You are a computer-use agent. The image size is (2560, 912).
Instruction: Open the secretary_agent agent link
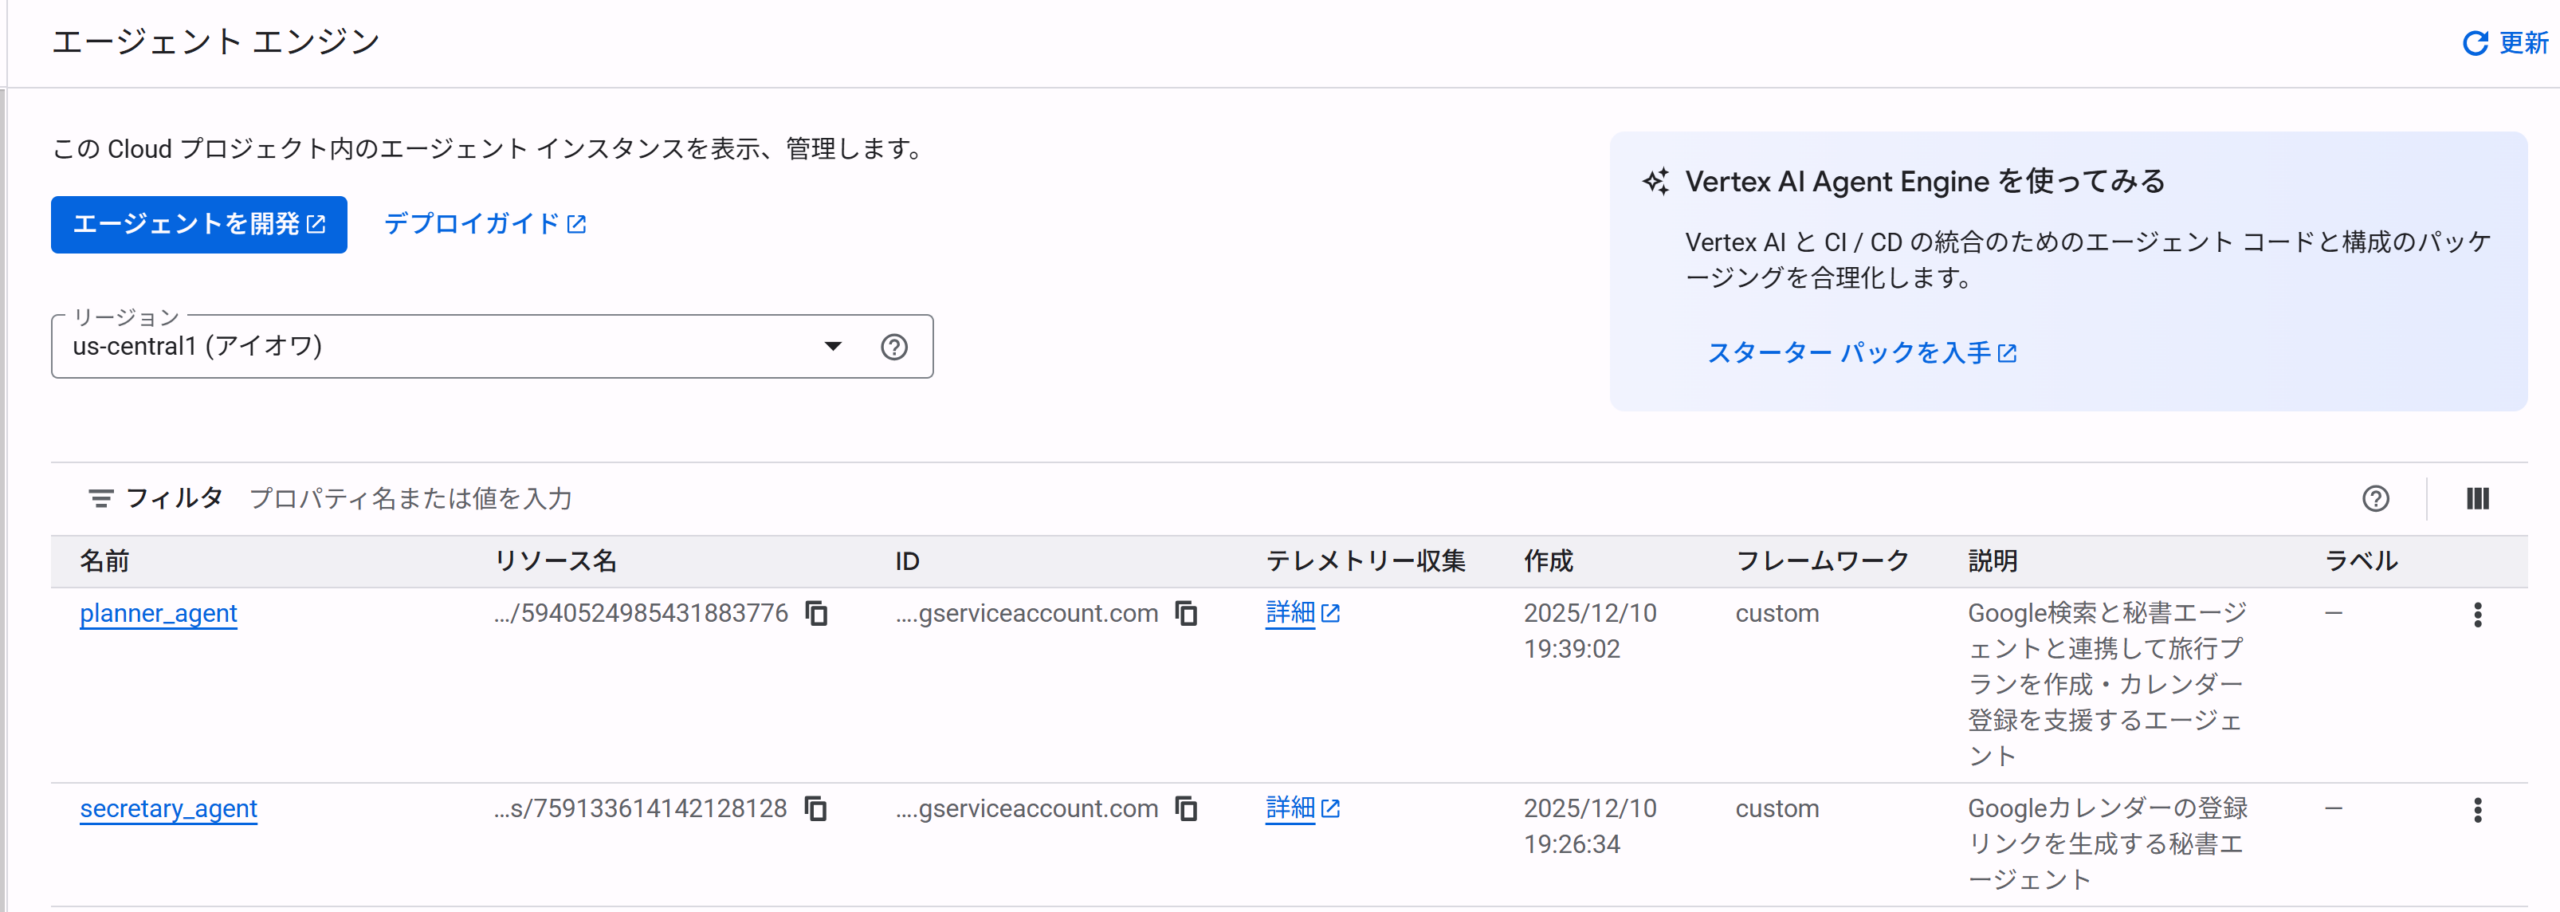(168, 808)
